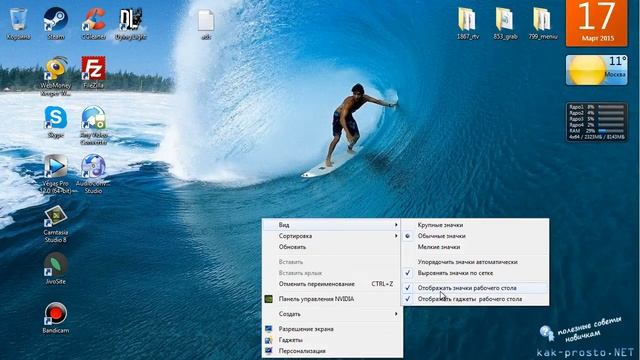Select the 799_menu folder
This screenshot has height=360, width=640.
click(543, 24)
